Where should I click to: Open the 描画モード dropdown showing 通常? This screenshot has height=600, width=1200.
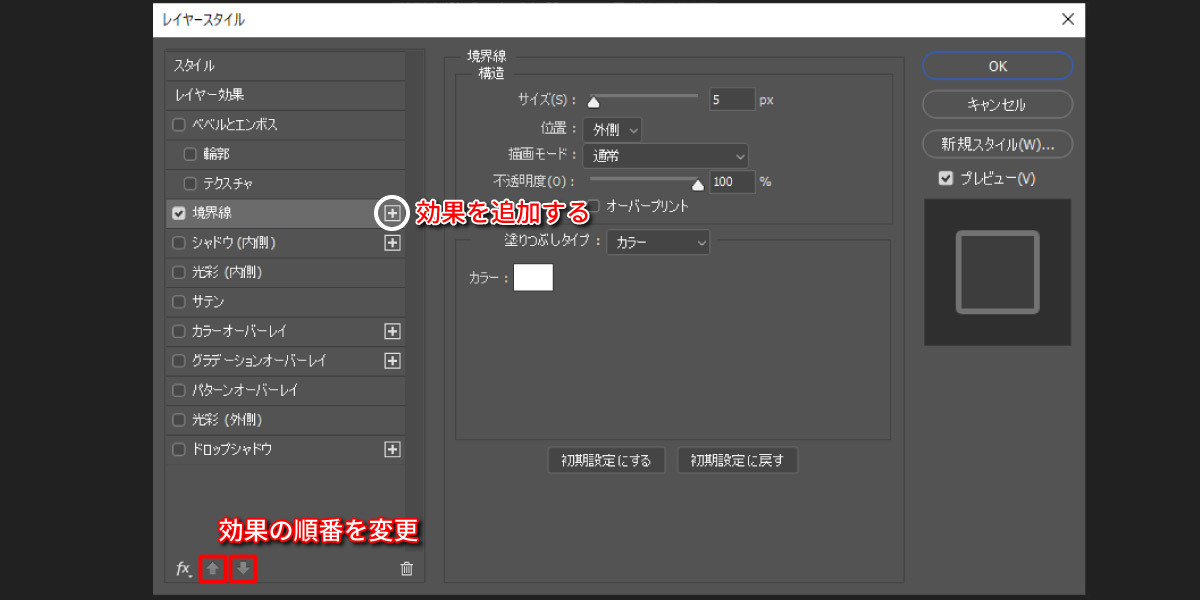[666, 156]
